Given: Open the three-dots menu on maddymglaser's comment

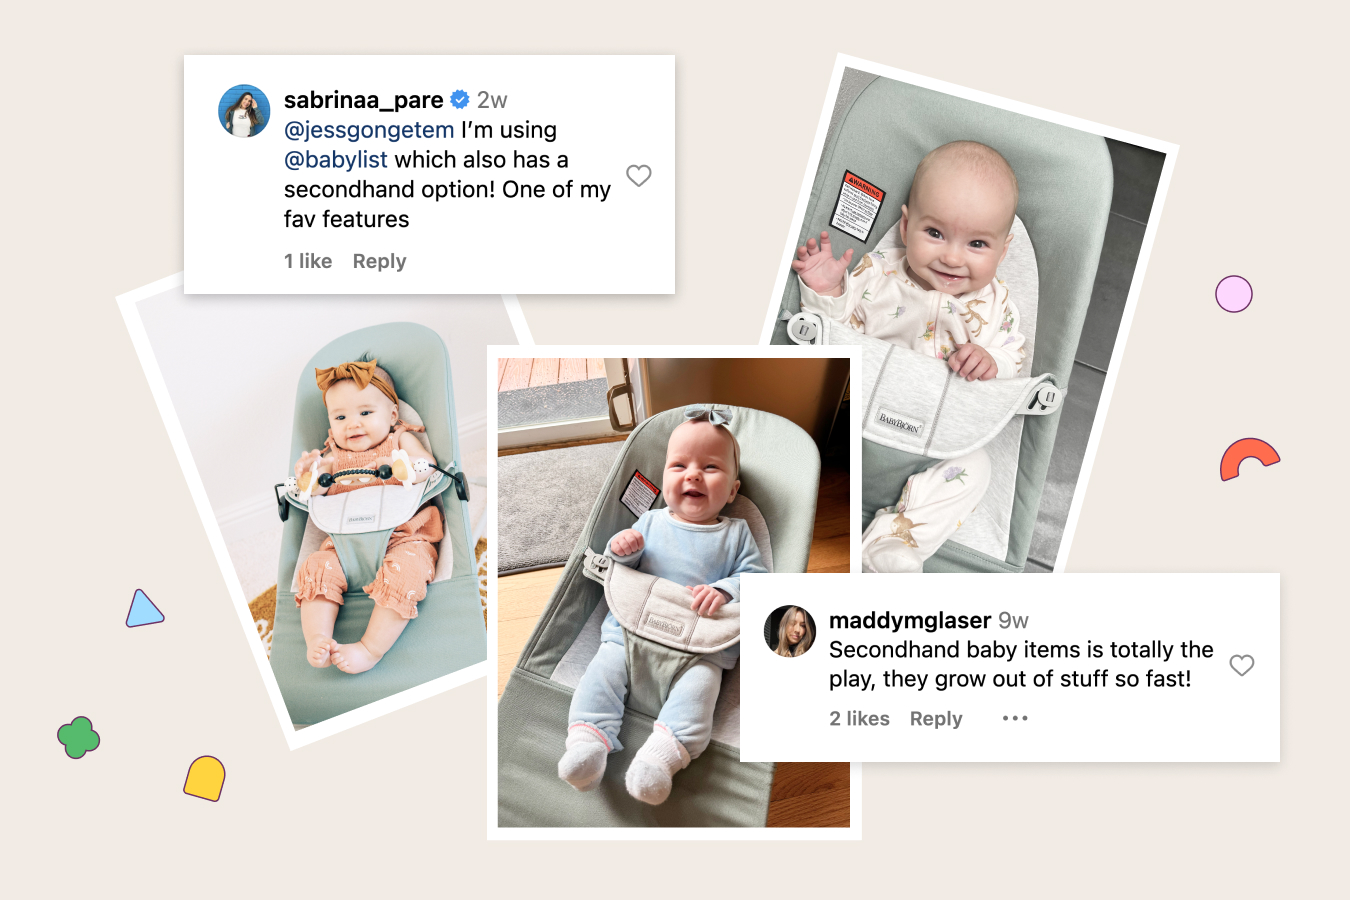Looking at the screenshot, I should coord(1015,718).
